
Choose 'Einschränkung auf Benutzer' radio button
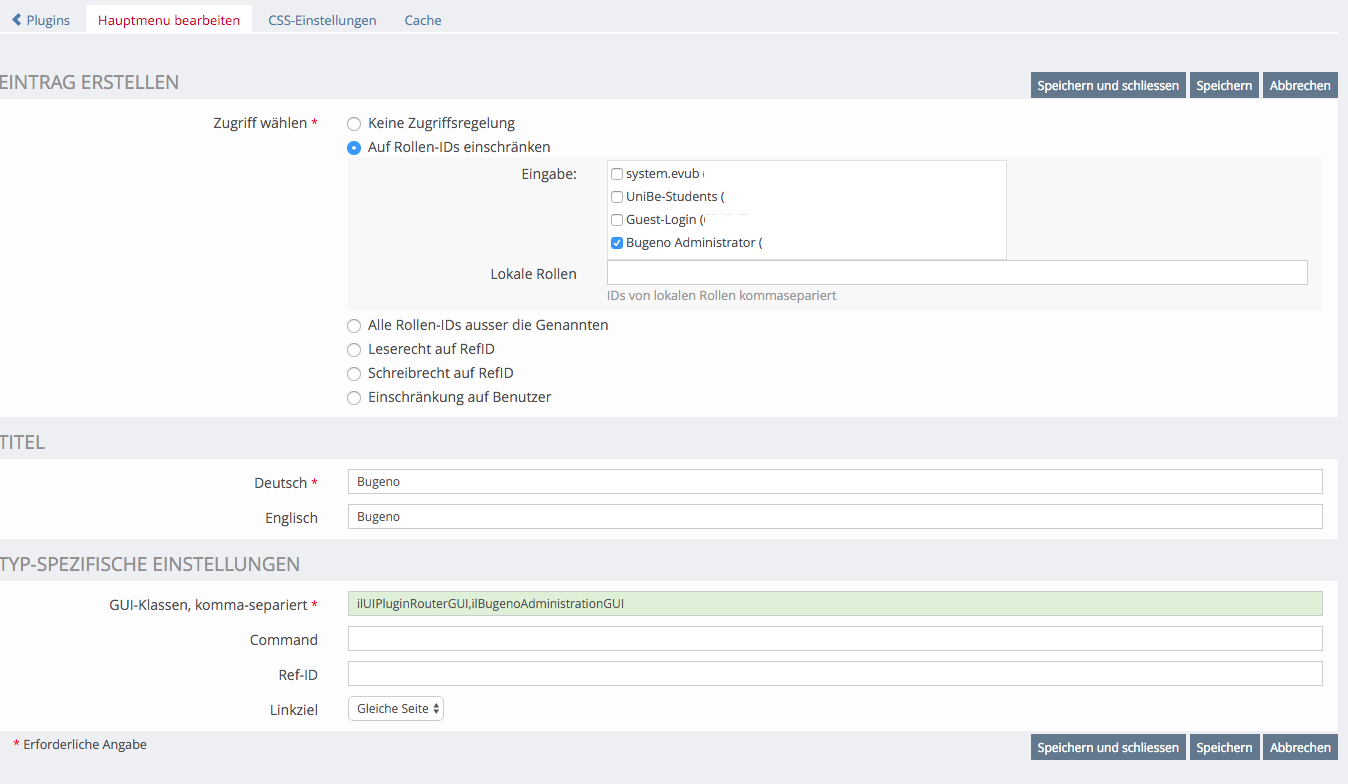tap(354, 398)
